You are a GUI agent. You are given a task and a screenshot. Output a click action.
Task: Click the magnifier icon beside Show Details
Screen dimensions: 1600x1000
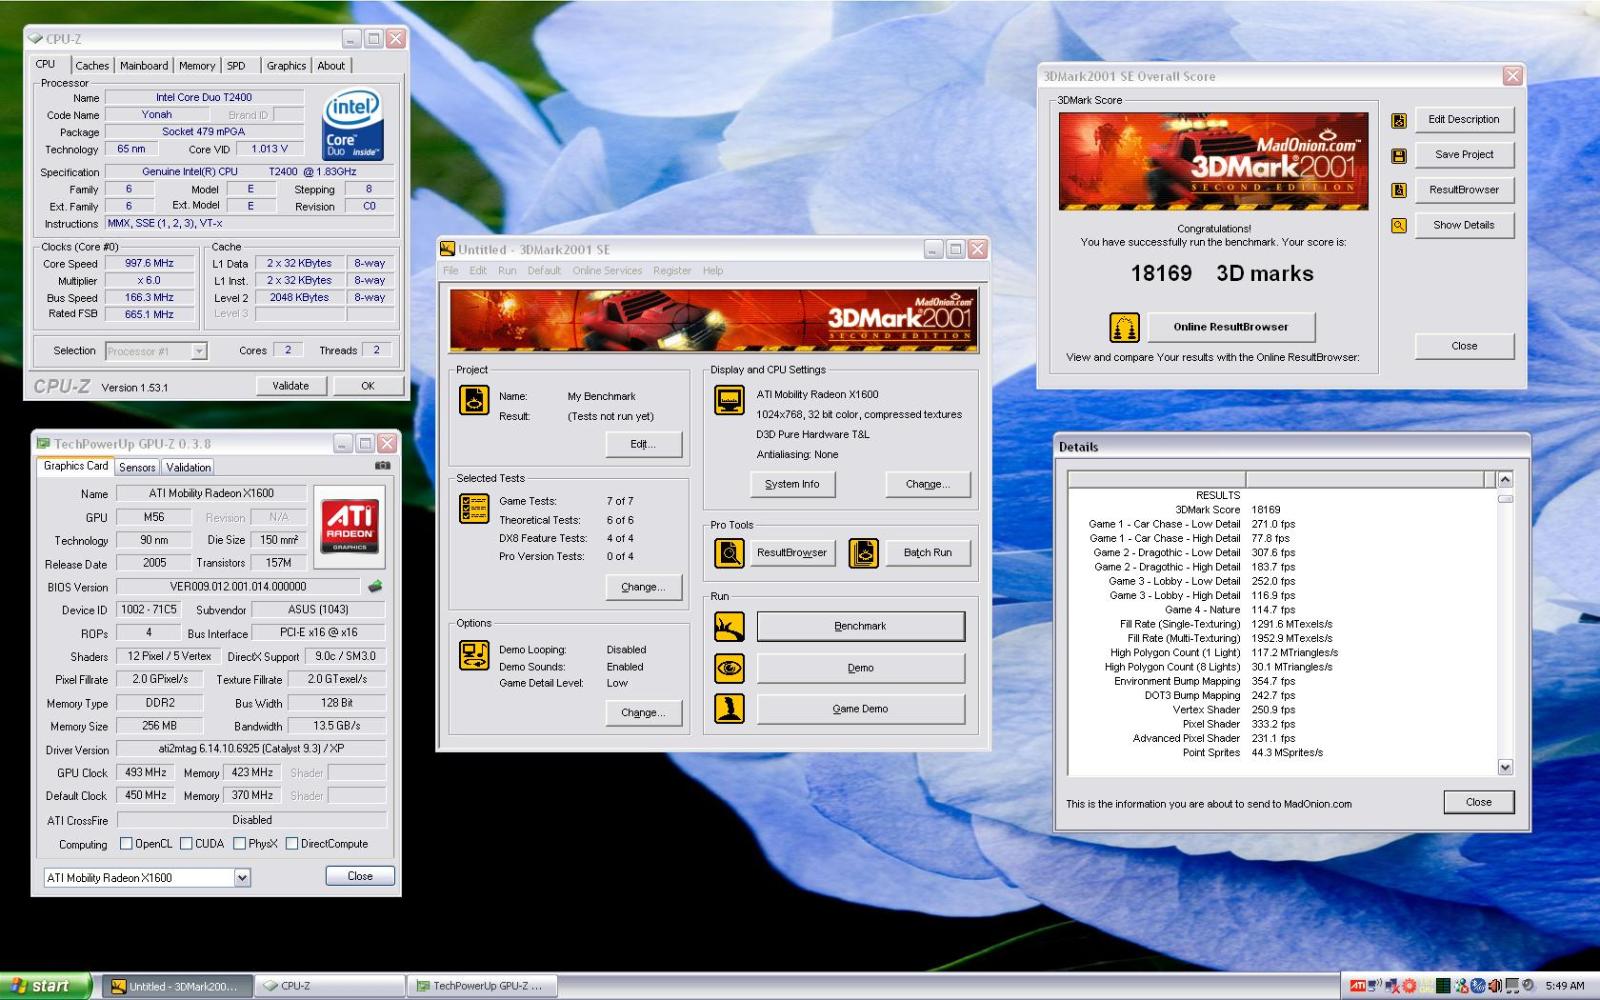coord(1399,225)
